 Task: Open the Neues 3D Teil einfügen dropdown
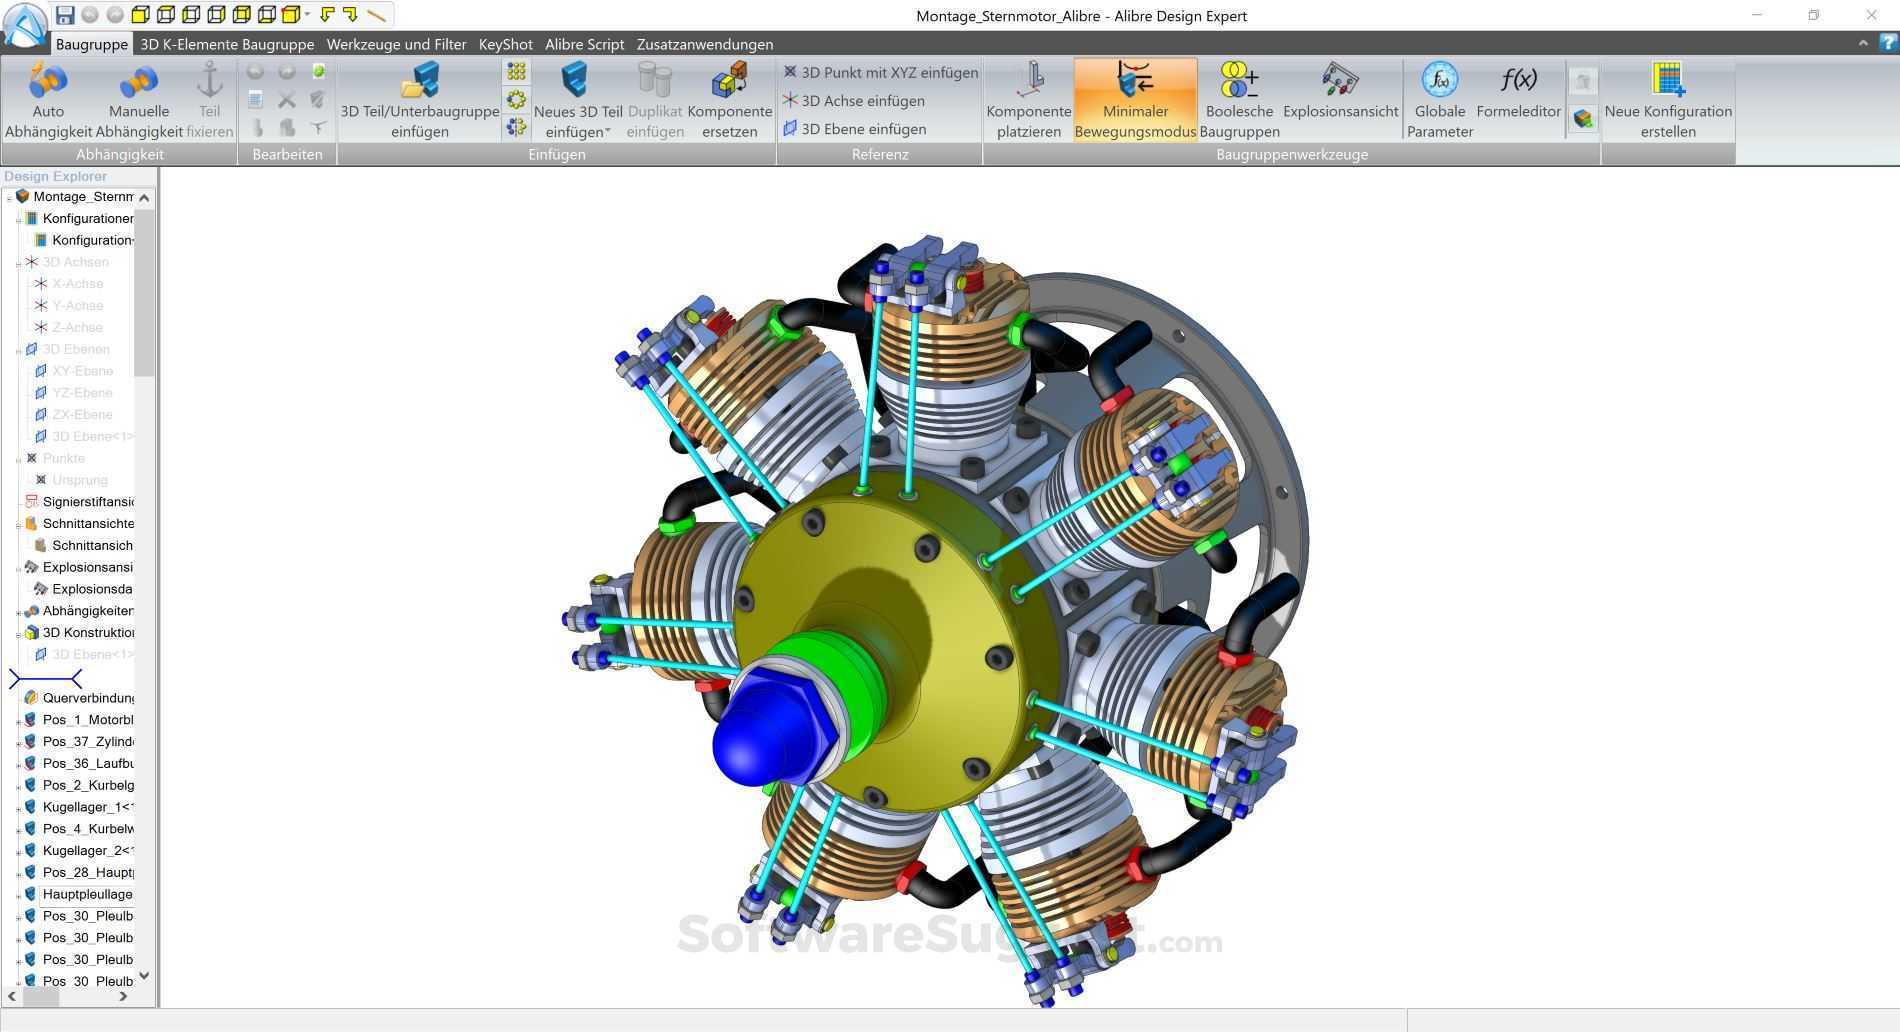pyautogui.click(x=608, y=131)
